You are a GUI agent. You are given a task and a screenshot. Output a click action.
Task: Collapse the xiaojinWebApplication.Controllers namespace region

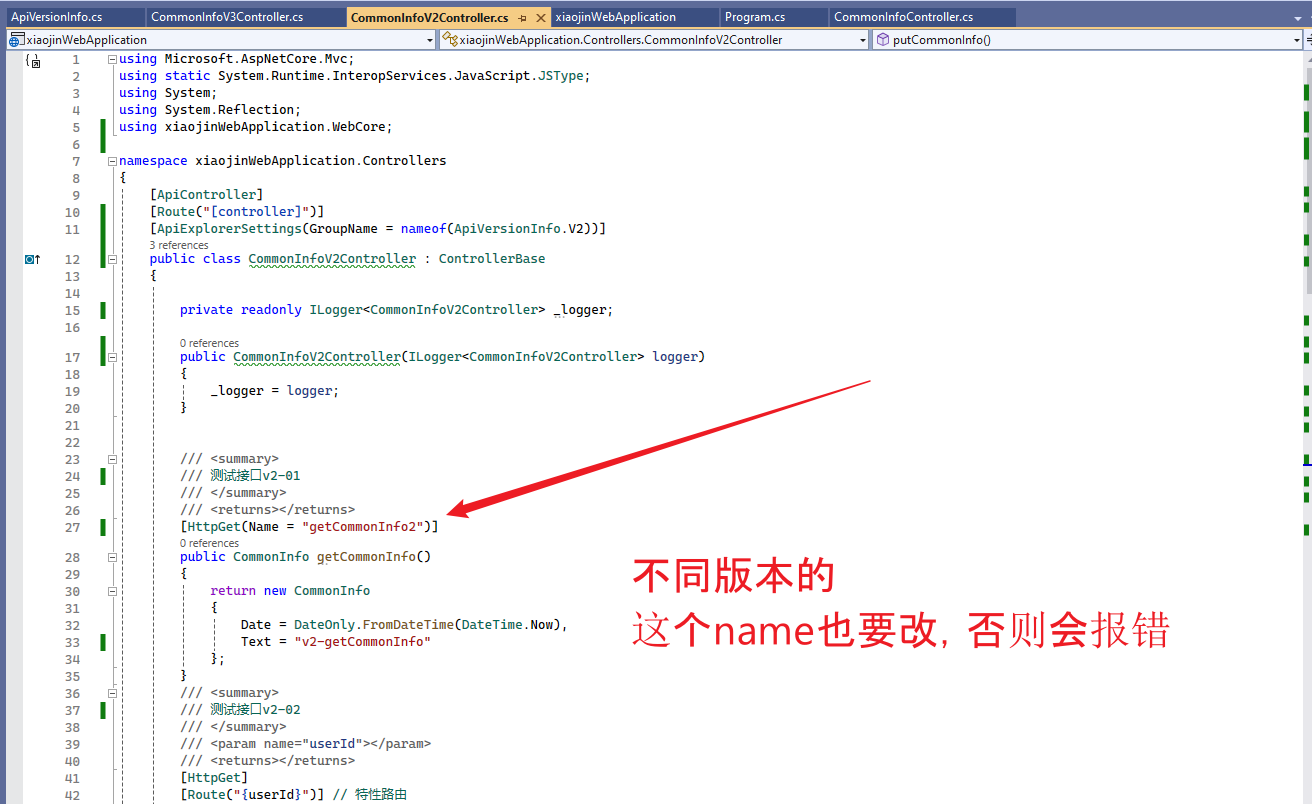111,160
